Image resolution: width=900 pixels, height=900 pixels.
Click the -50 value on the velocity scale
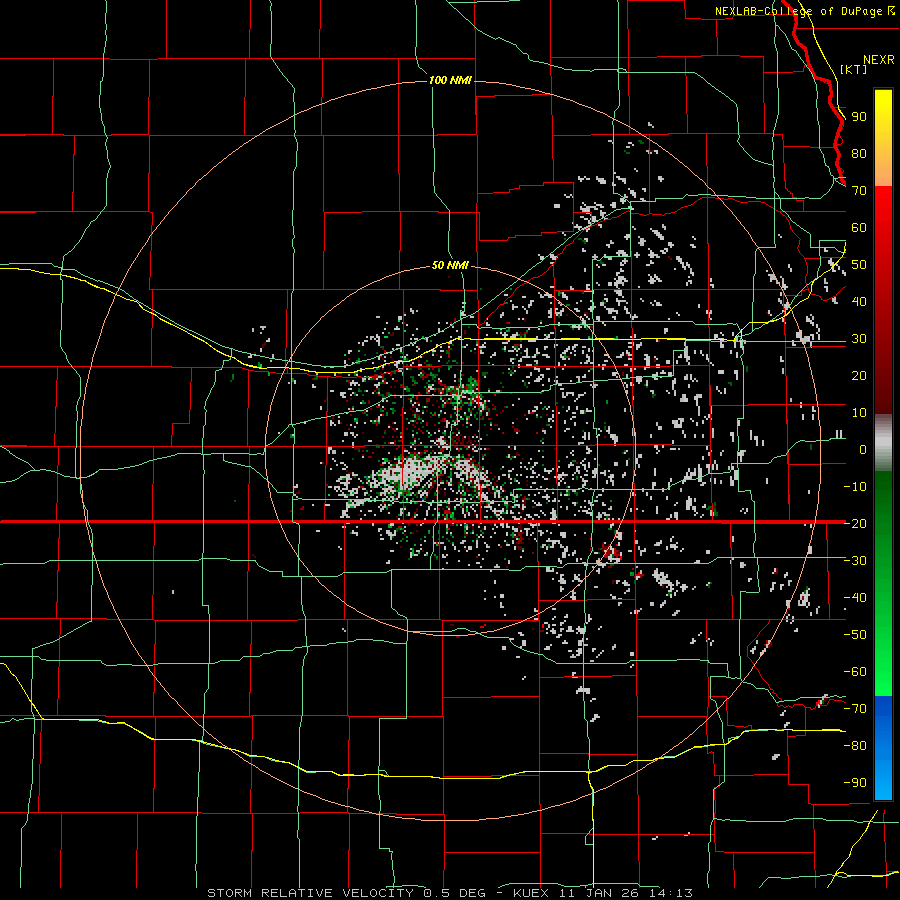coord(855,634)
